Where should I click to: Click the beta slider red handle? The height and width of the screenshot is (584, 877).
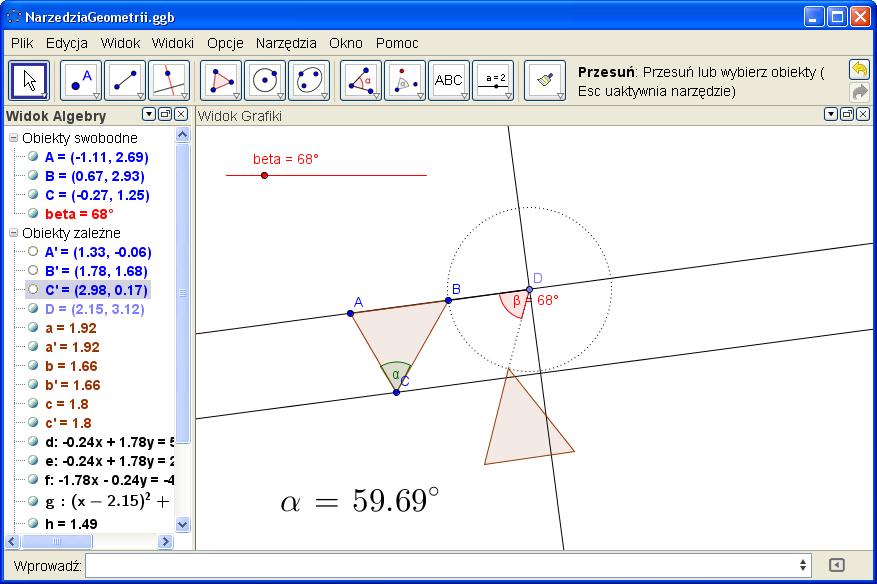point(265,176)
